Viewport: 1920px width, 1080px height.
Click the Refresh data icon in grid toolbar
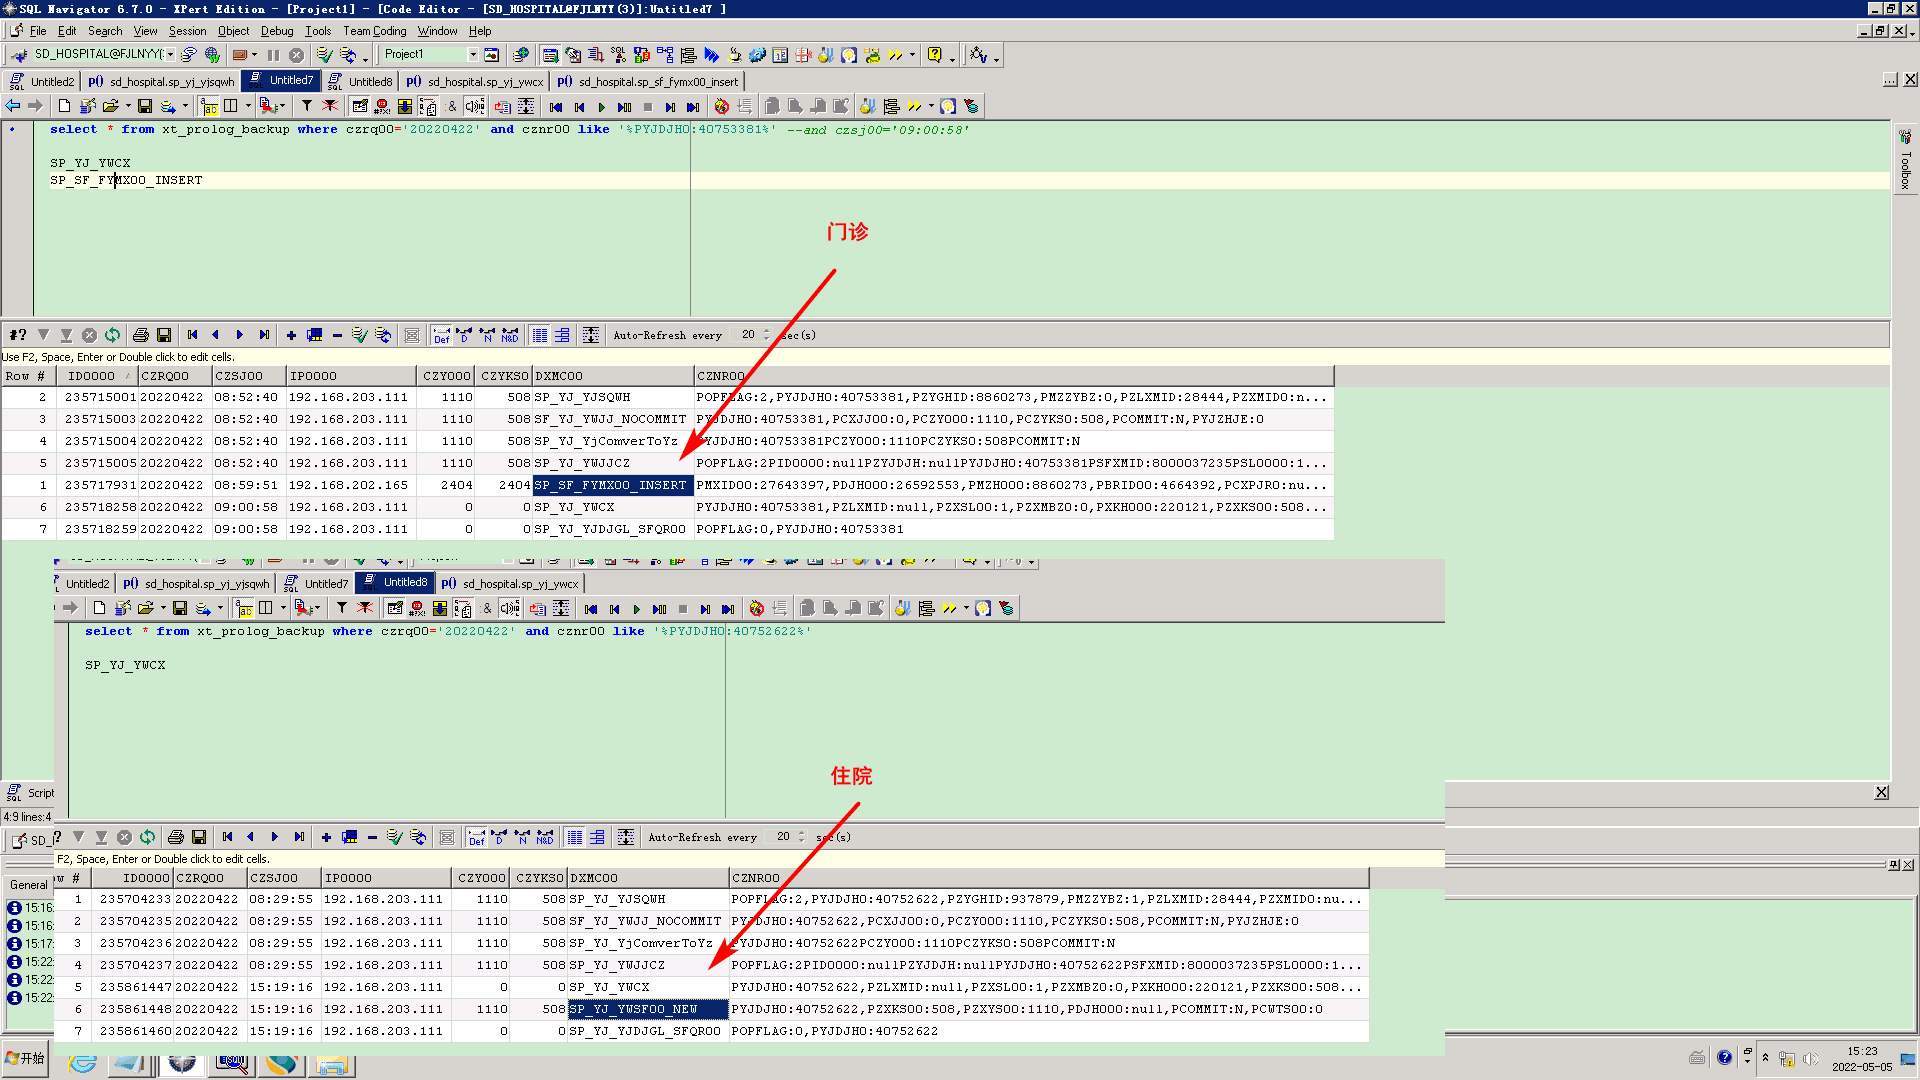click(x=112, y=335)
